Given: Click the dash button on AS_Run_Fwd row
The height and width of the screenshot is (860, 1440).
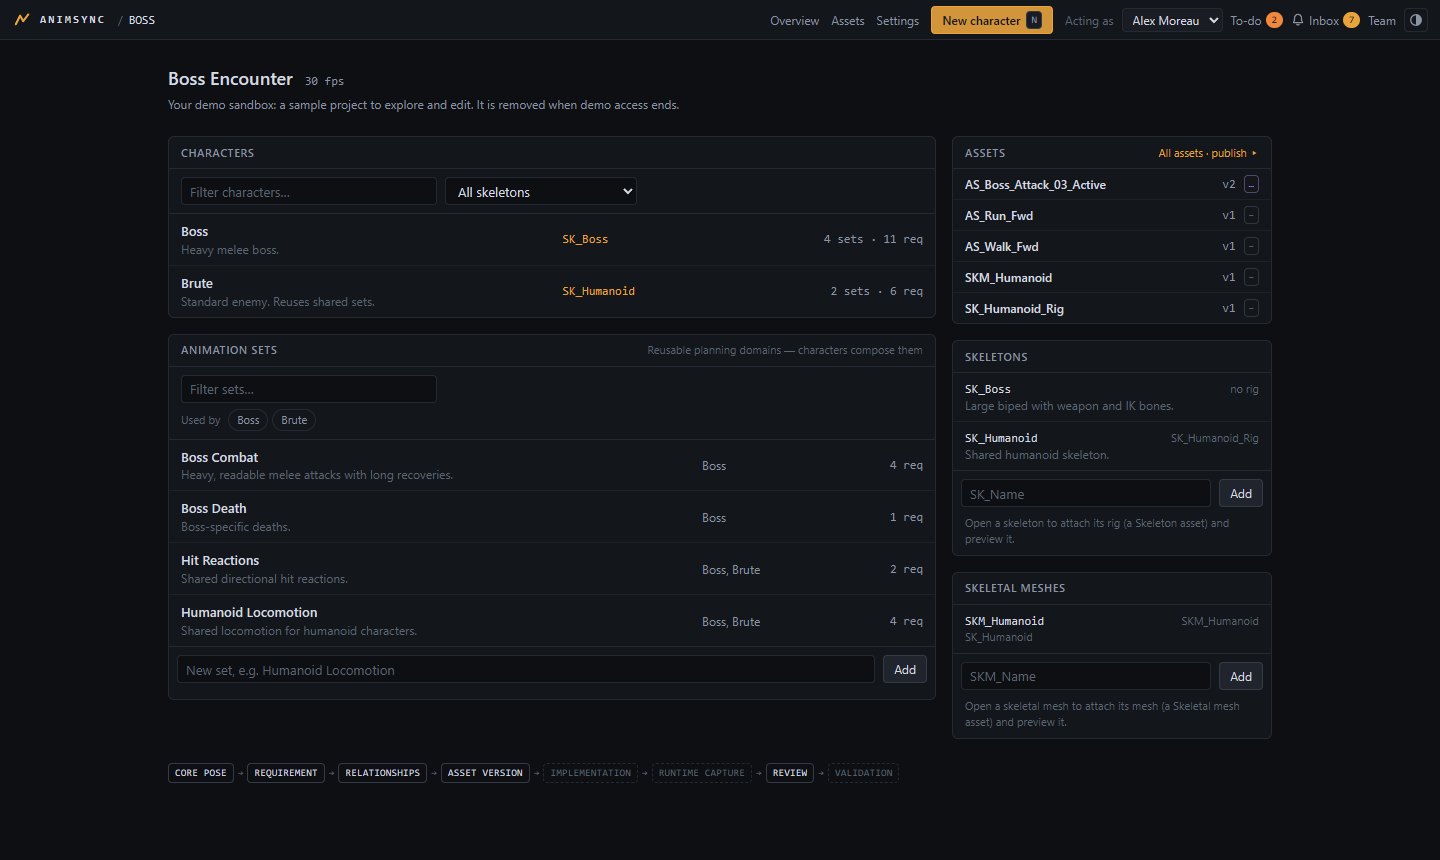Looking at the screenshot, I should (1251, 216).
